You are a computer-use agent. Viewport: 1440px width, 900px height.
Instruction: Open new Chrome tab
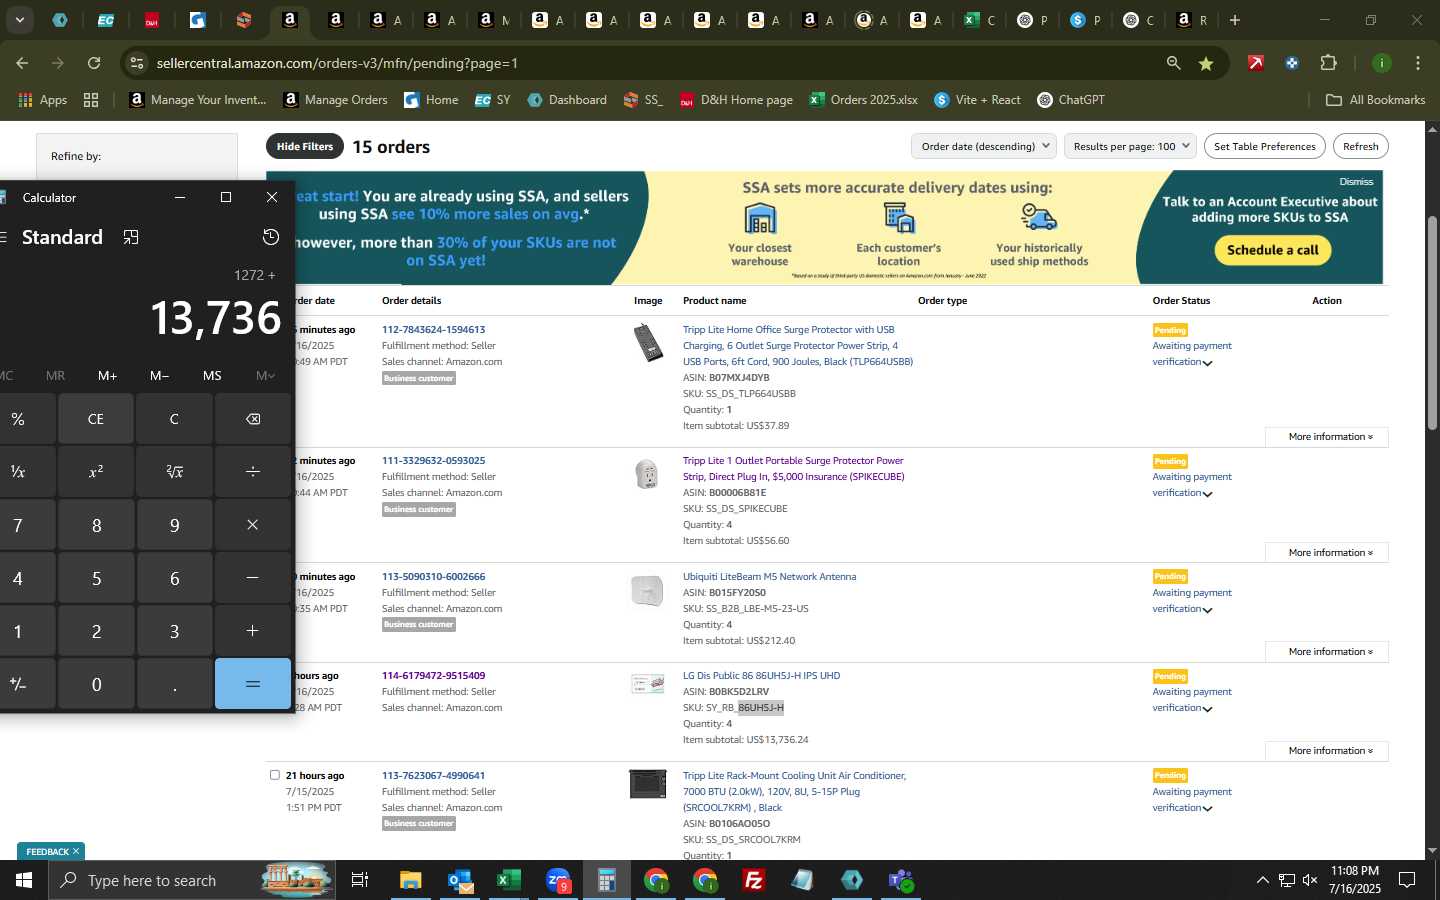1235,20
